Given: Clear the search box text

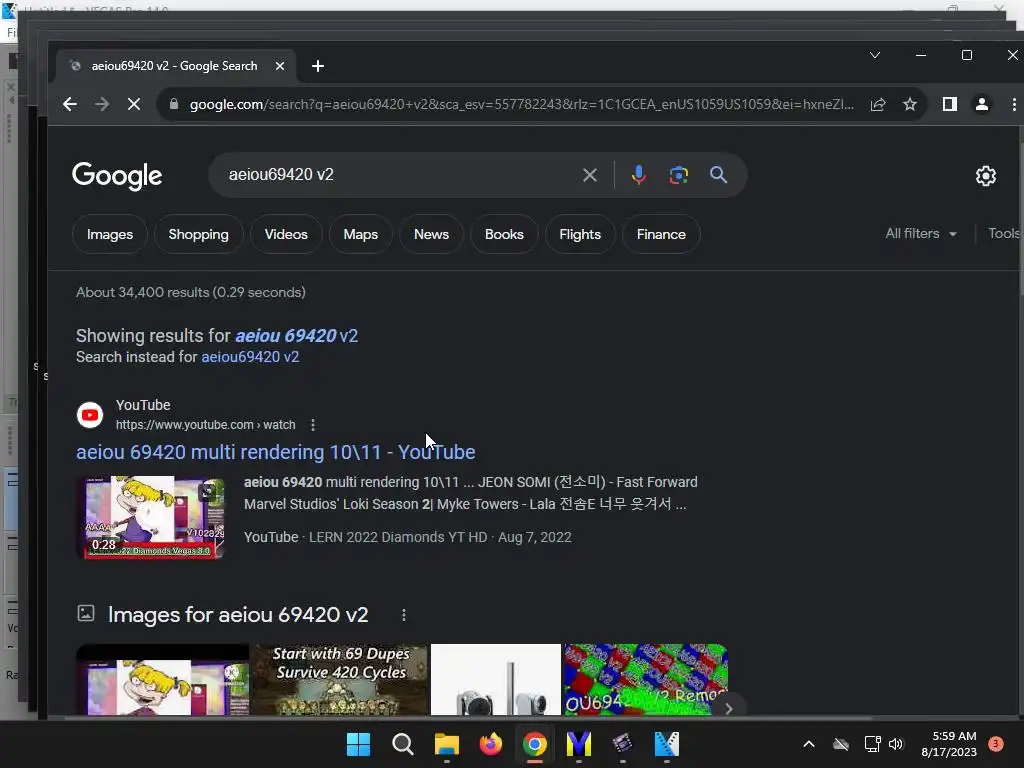Looking at the screenshot, I should pos(590,175).
